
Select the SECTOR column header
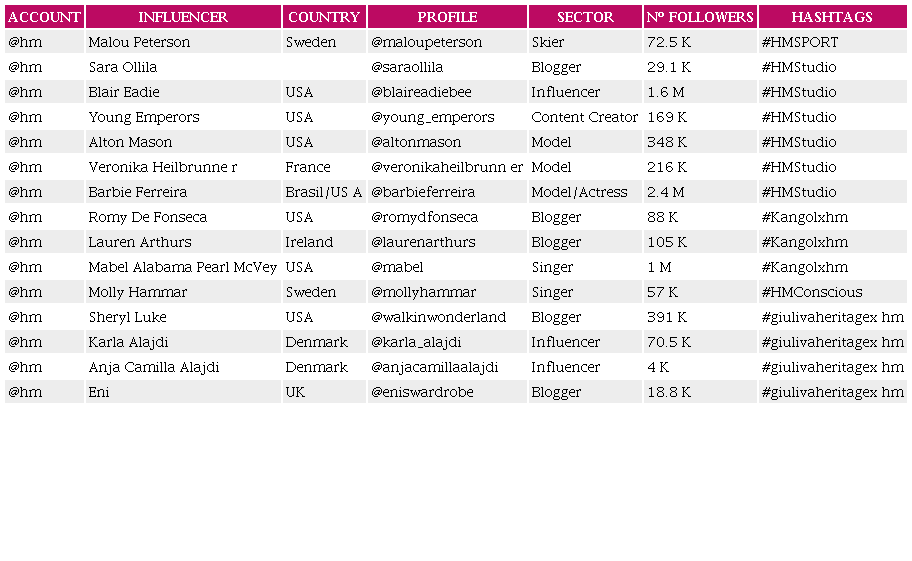585,17
